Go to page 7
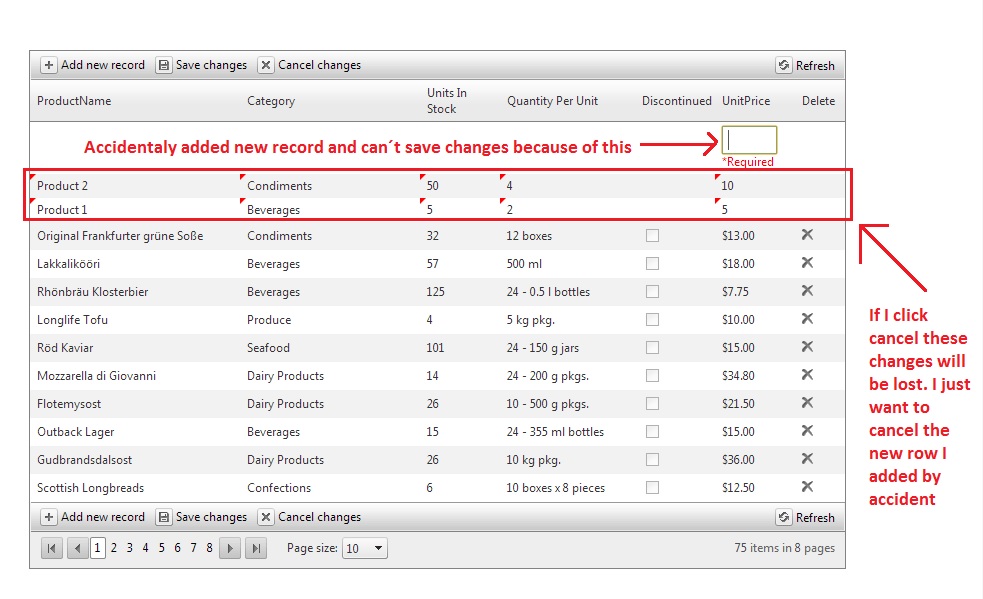 193,548
